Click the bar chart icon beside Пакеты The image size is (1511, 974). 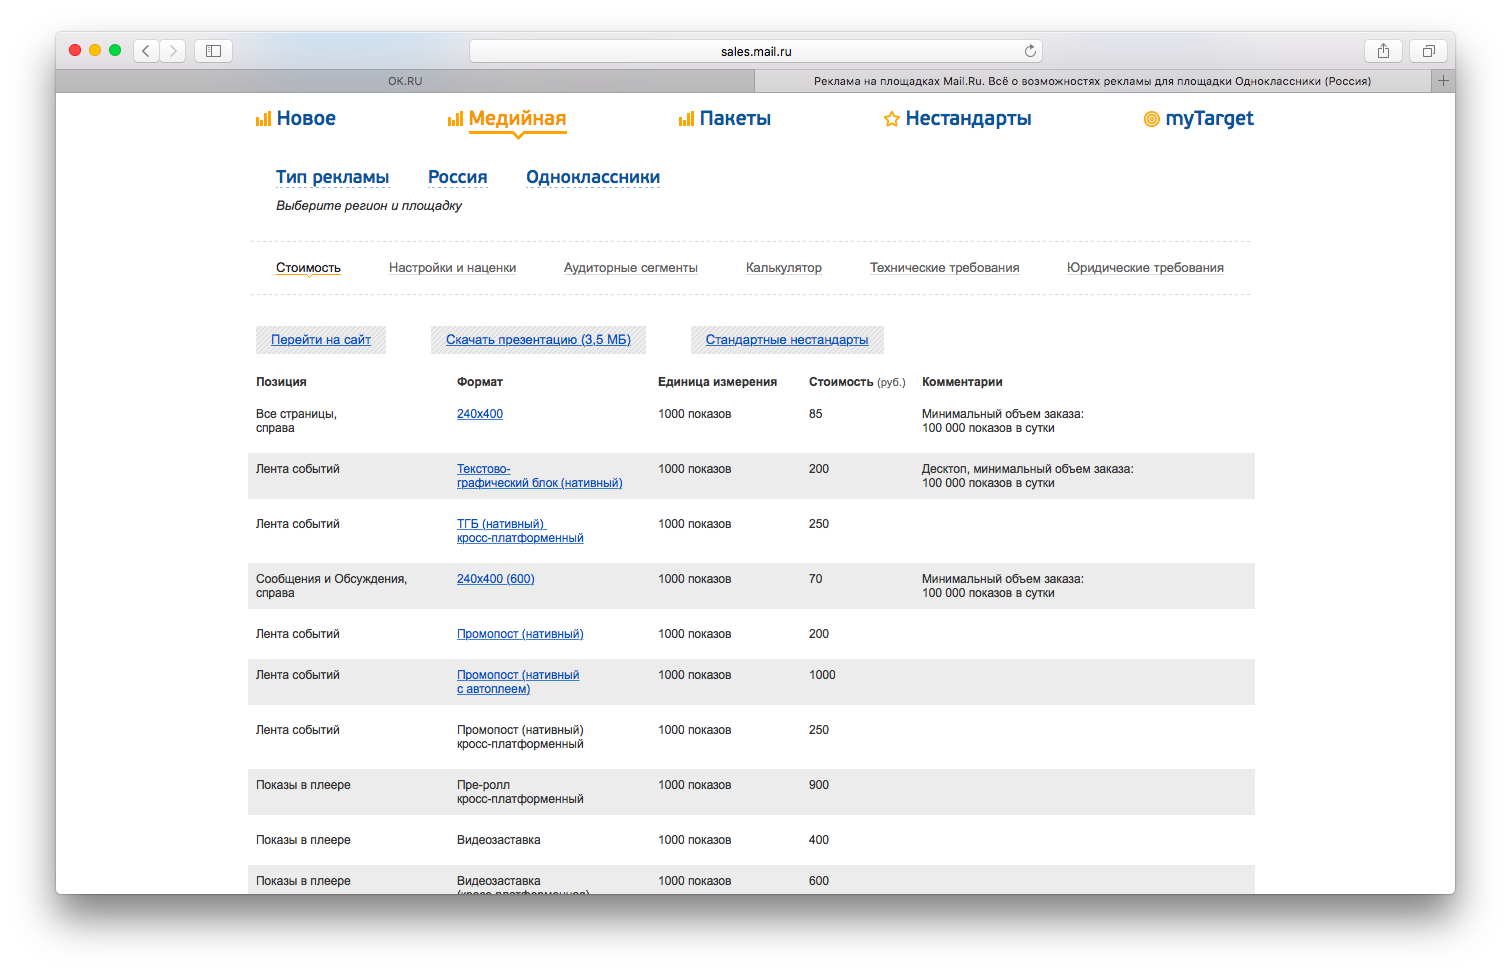tap(686, 119)
